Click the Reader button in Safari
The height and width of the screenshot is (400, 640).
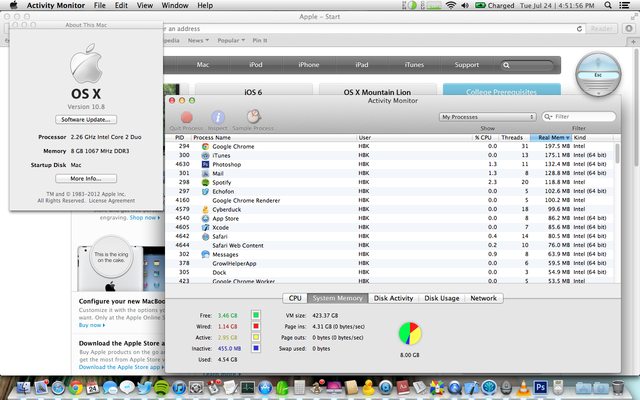[x=602, y=29]
